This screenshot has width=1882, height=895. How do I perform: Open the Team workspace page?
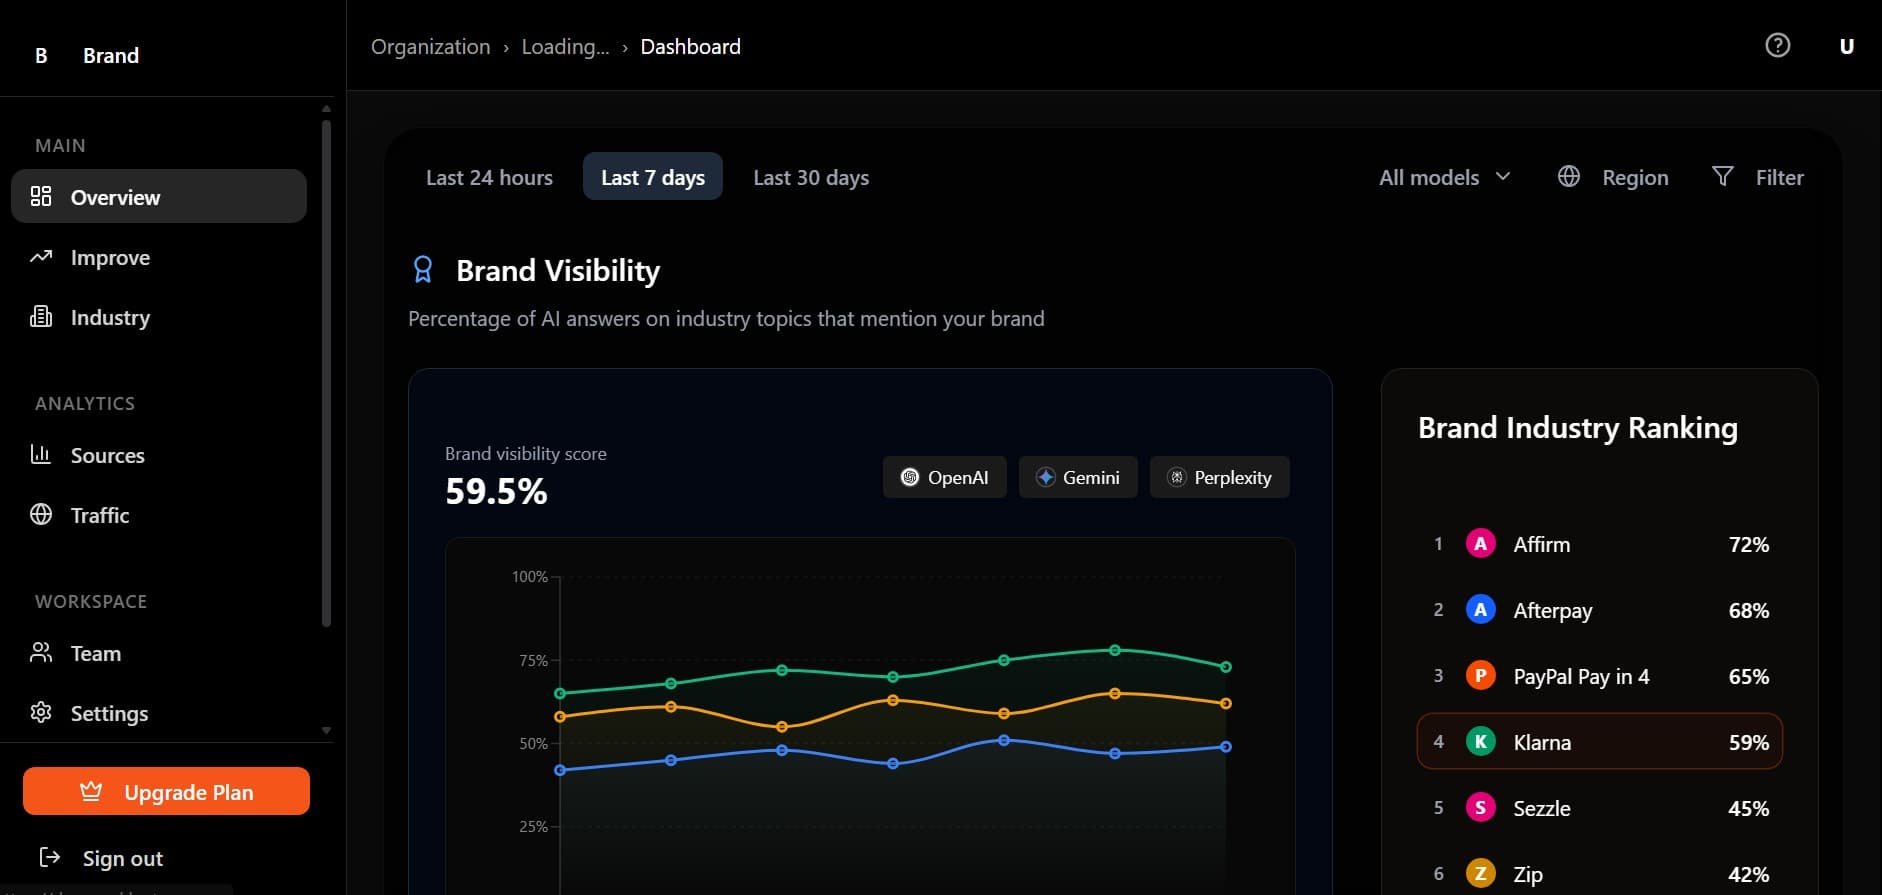159,653
